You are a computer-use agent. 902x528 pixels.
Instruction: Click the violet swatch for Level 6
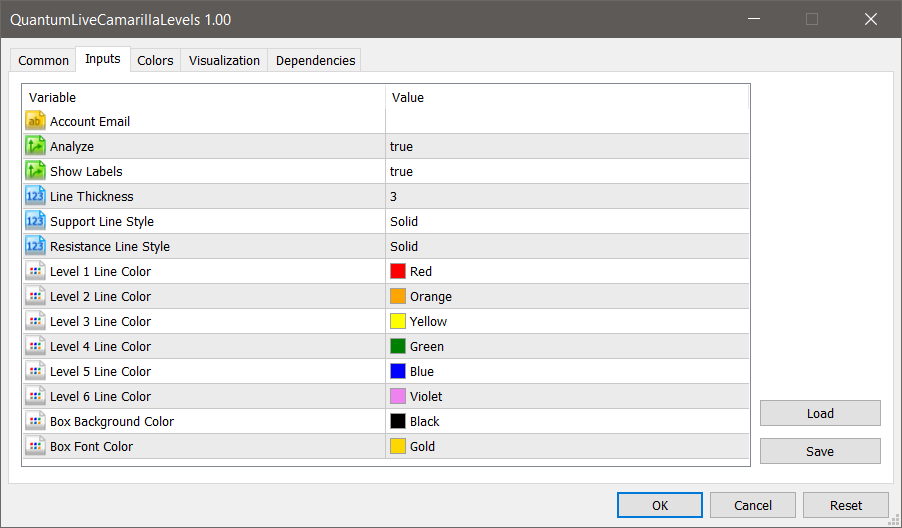398,396
